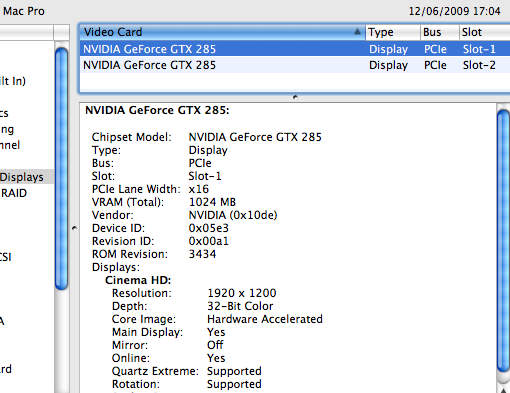Click the Revision ID value 0x00a1
The height and width of the screenshot is (393, 510).
coord(209,241)
